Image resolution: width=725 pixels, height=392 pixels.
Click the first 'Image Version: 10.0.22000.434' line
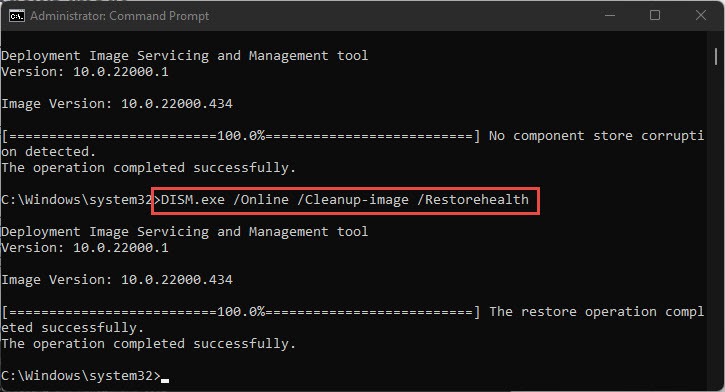tap(117, 104)
